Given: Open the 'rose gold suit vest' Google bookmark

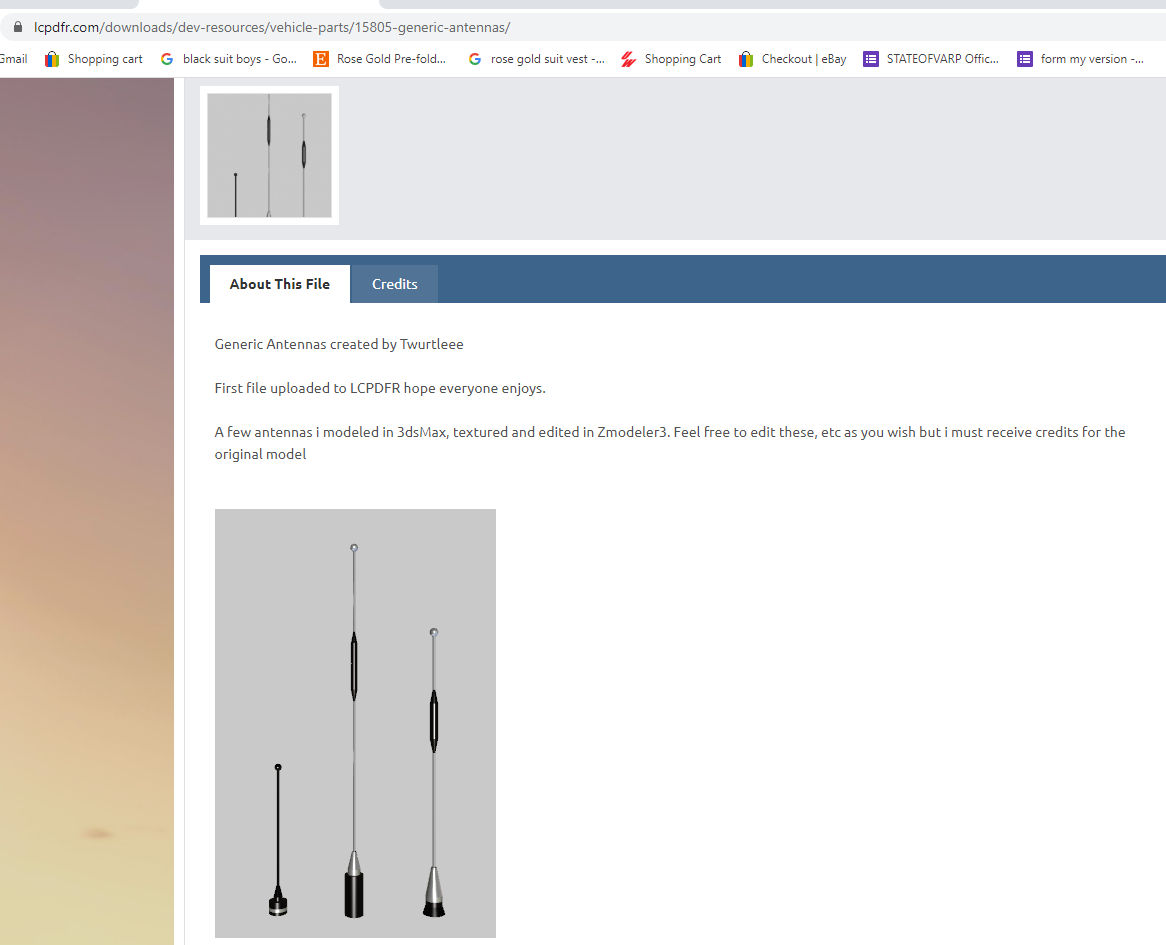Looking at the screenshot, I should point(536,59).
